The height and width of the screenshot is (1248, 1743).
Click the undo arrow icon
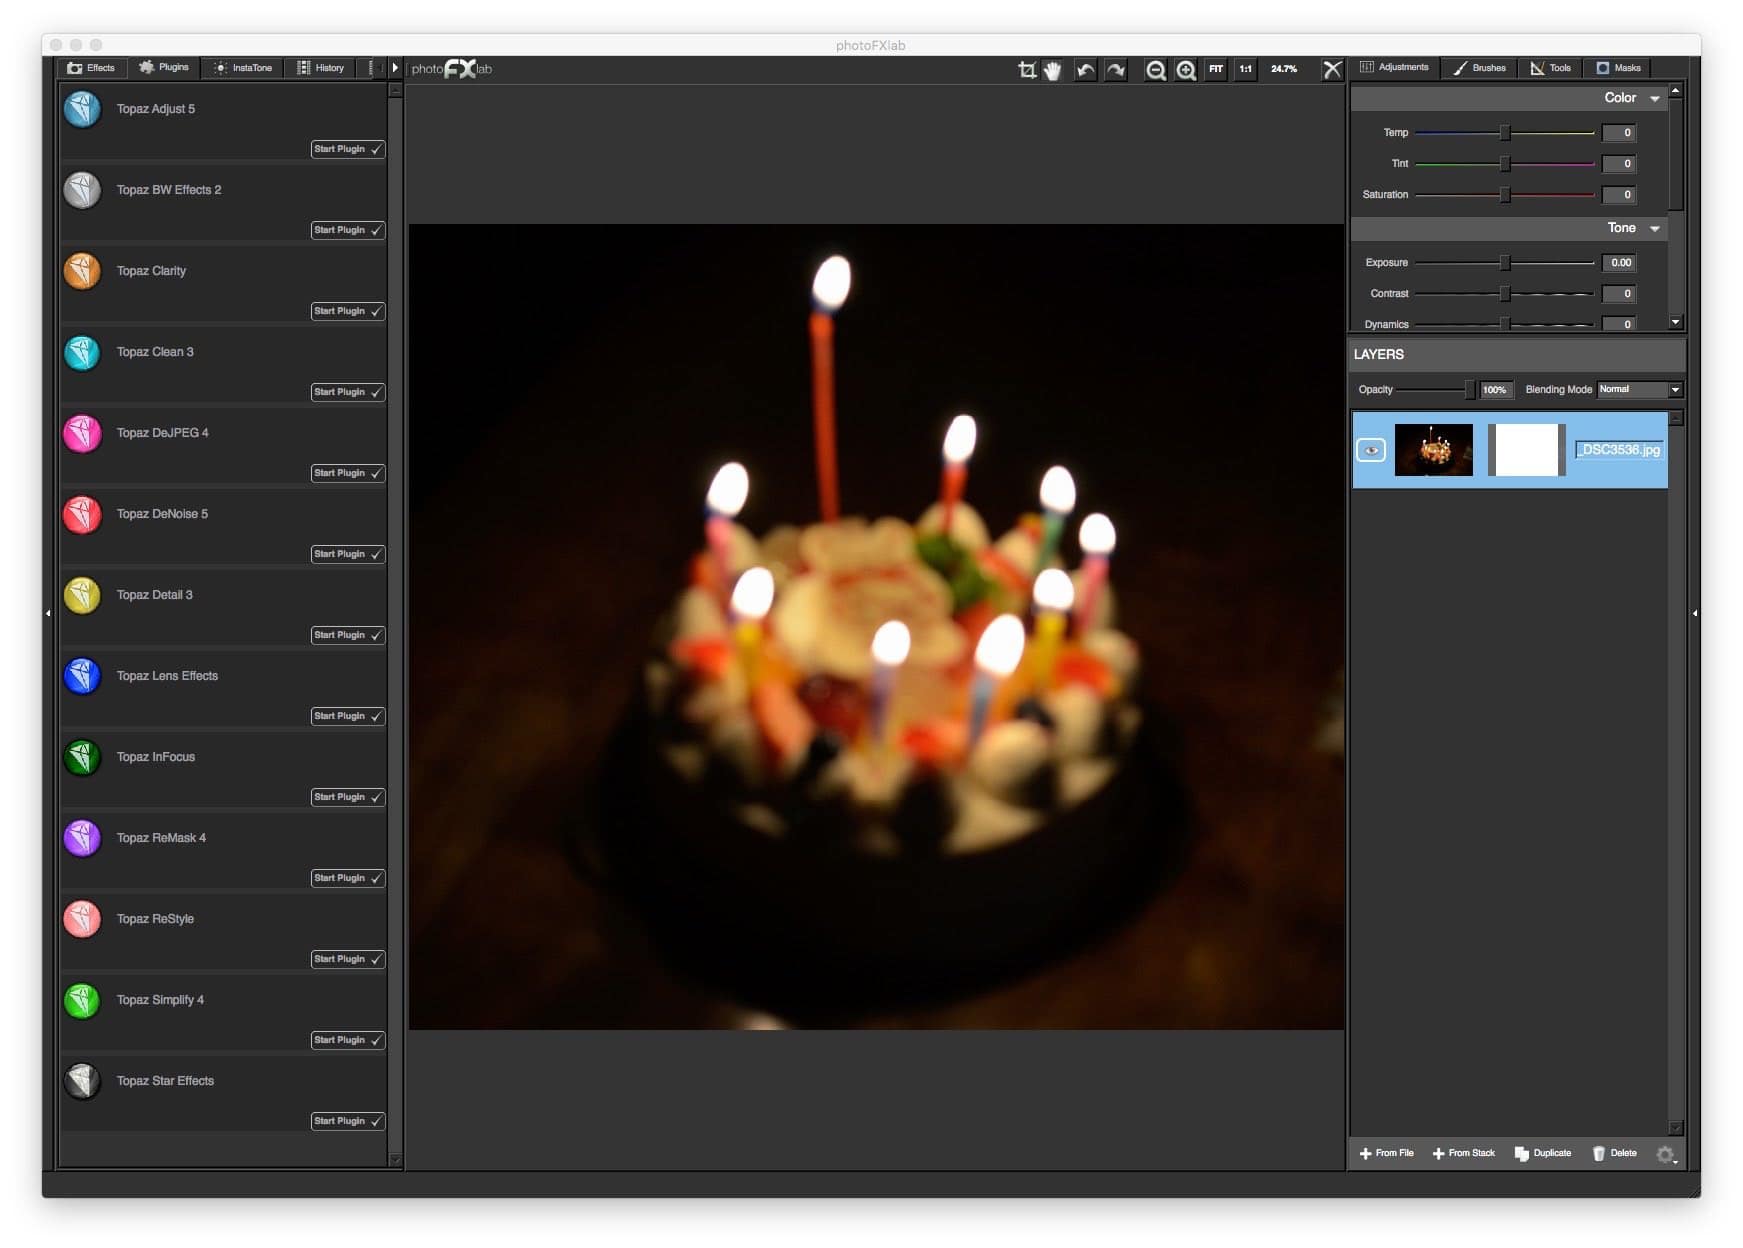1085,69
